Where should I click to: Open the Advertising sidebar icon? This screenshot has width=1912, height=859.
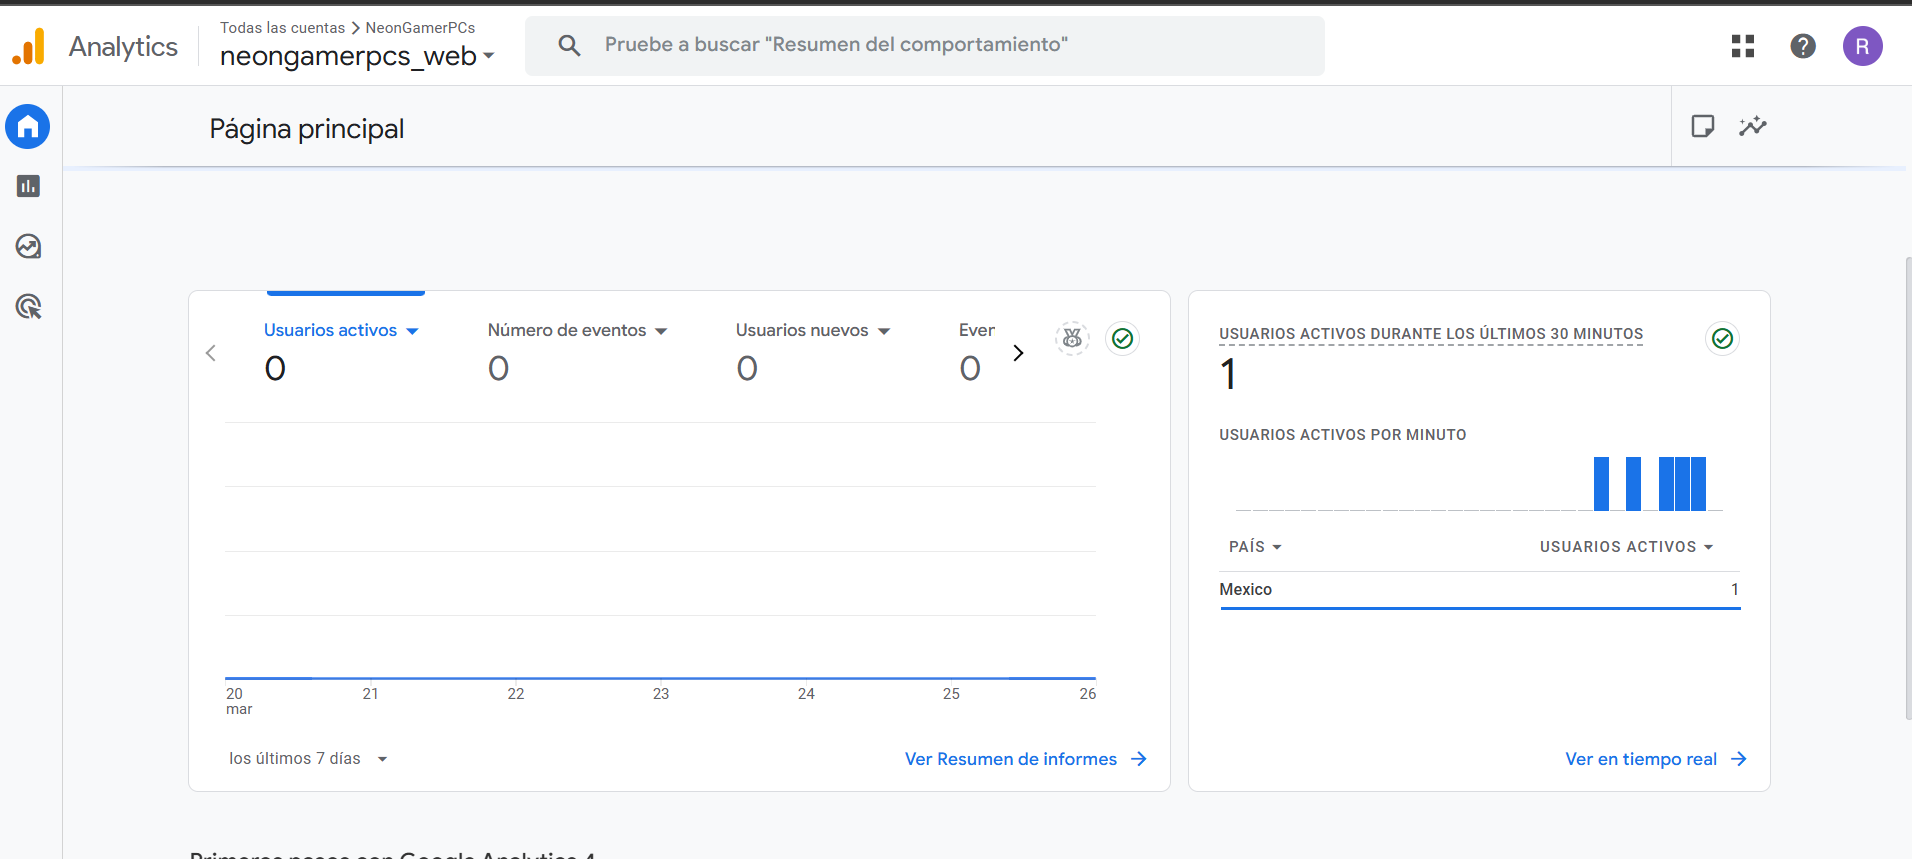point(28,306)
